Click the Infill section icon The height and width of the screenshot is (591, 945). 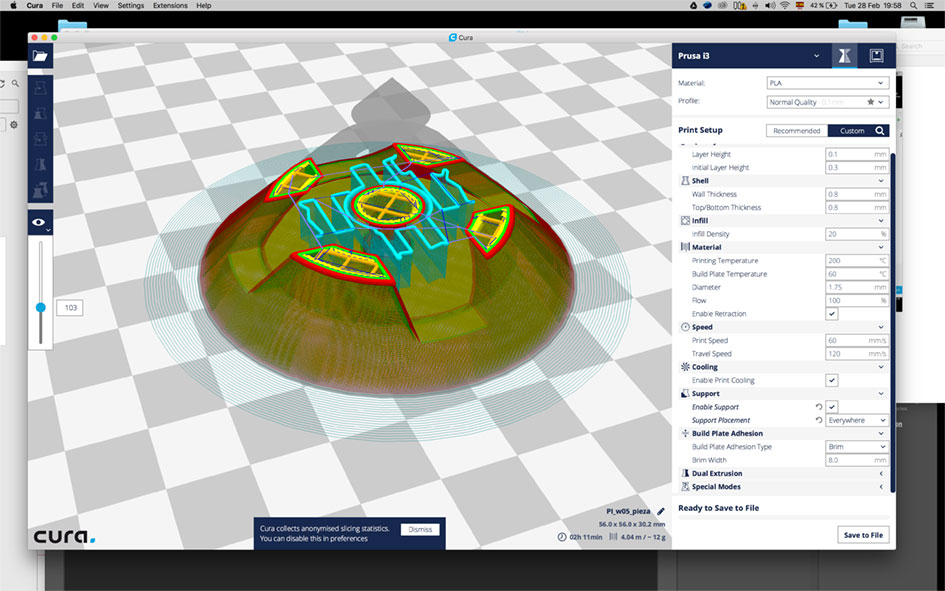pyautogui.click(x=685, y=220)
